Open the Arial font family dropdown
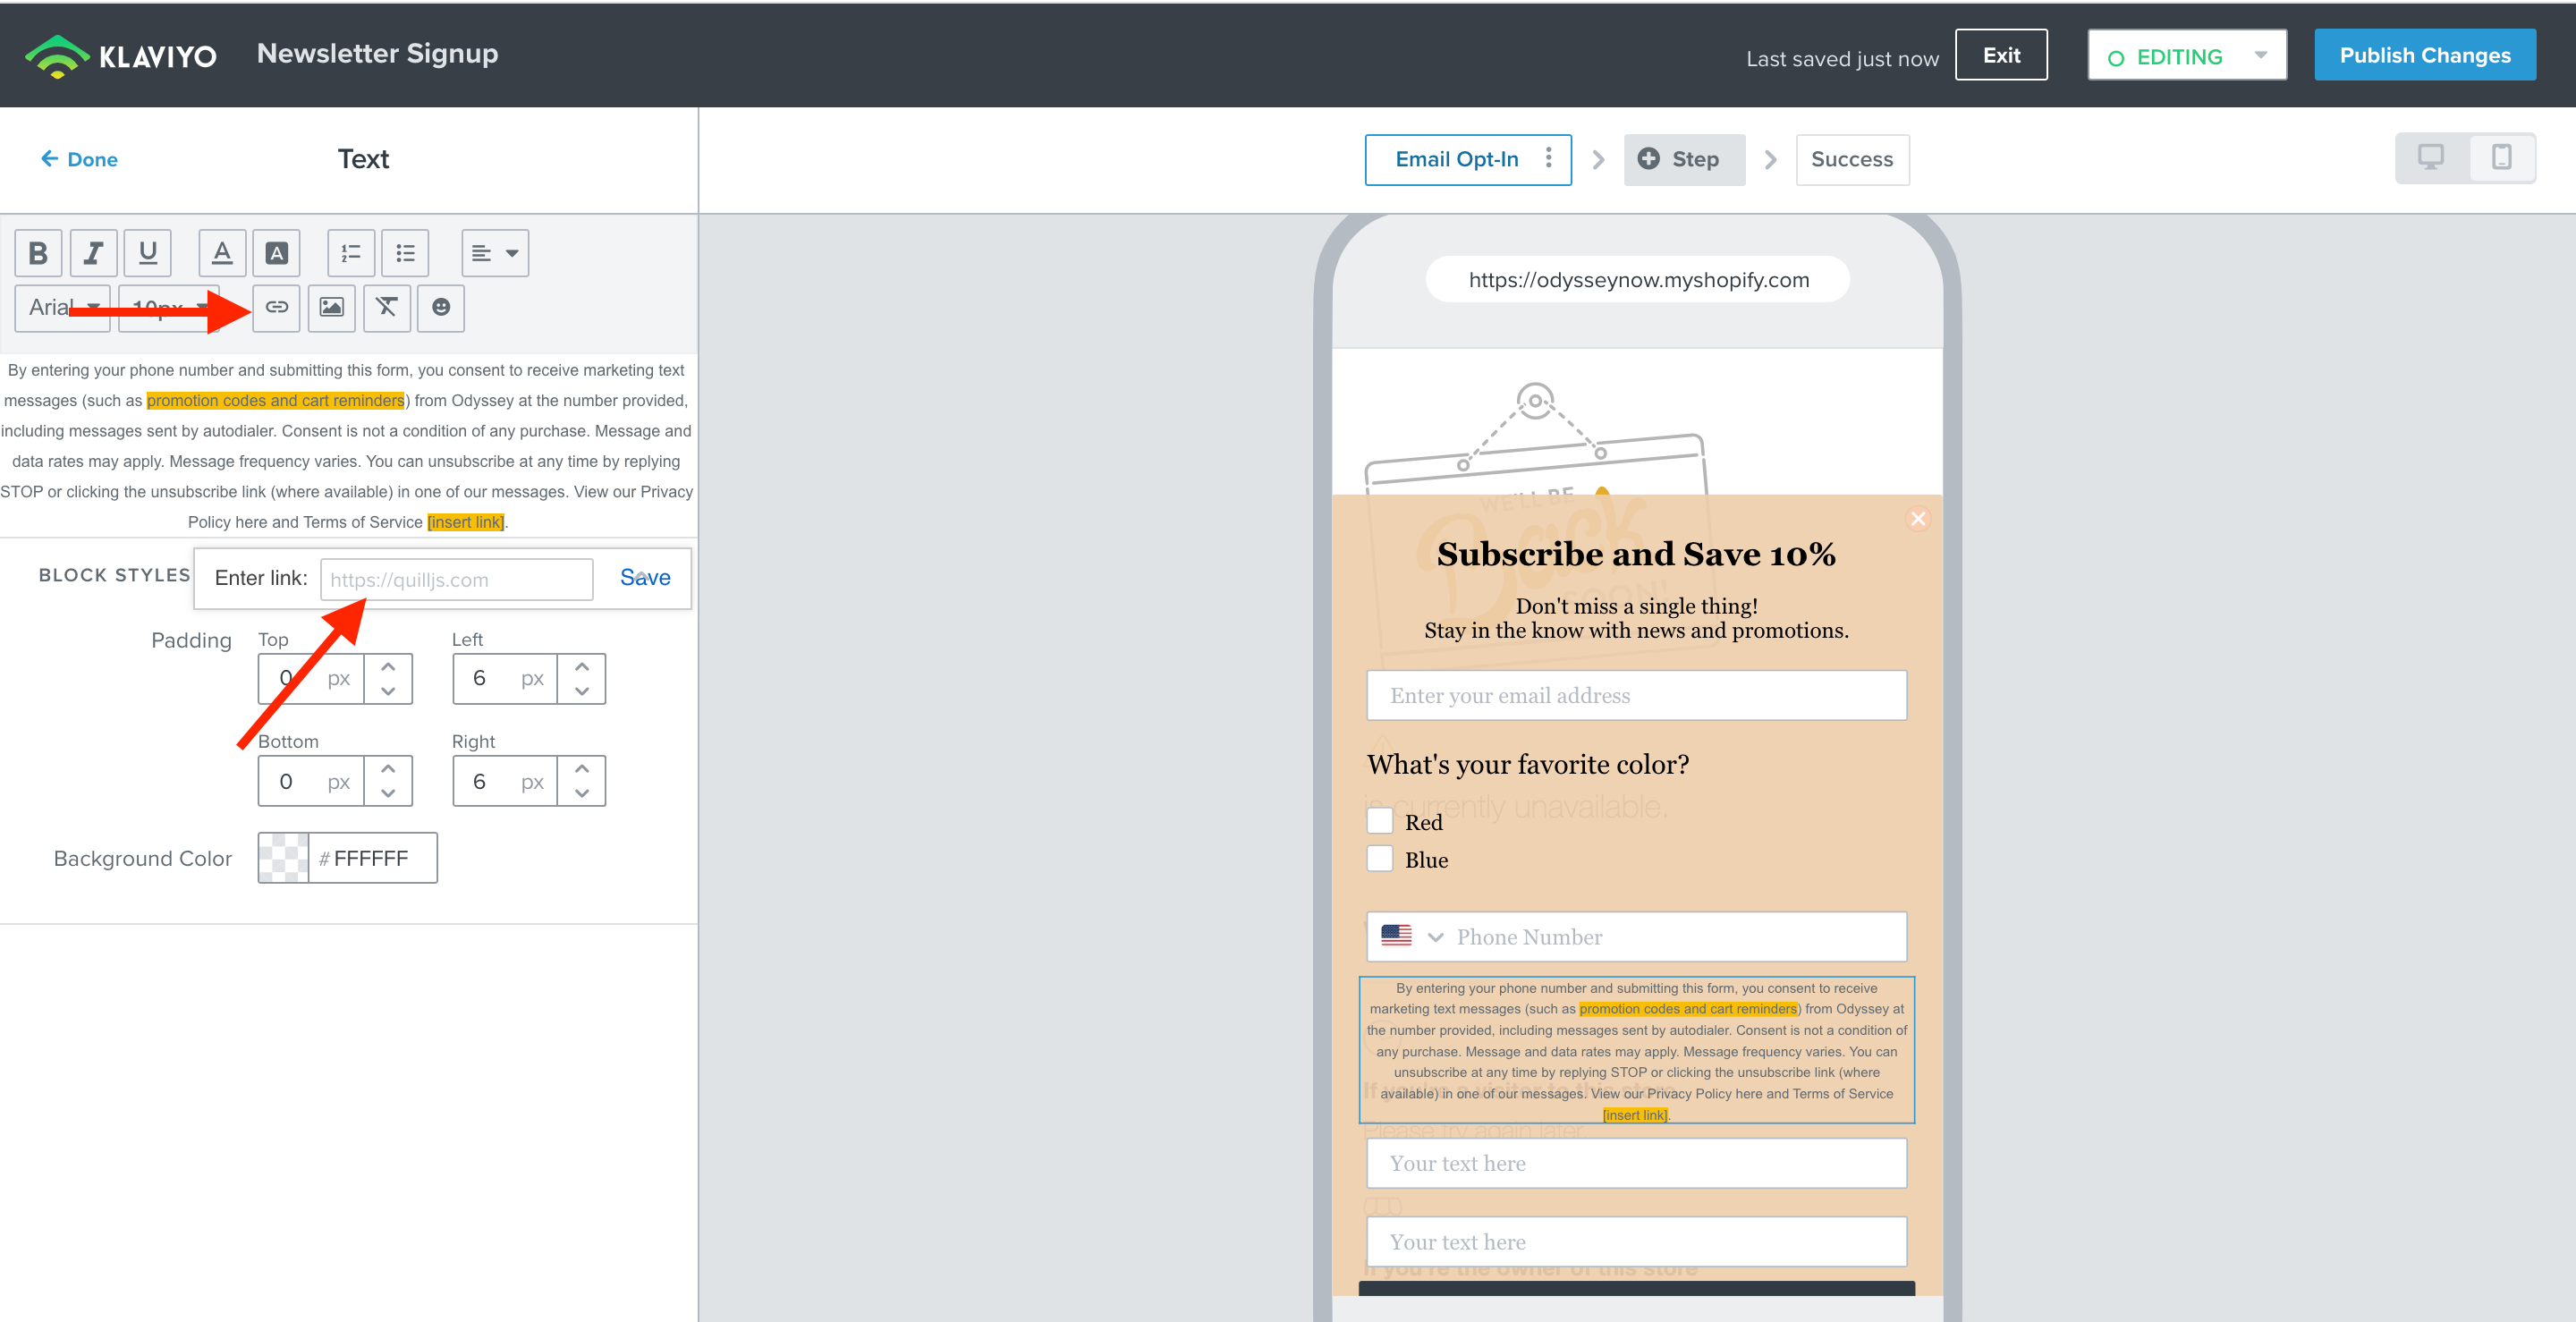 [63, 307]
